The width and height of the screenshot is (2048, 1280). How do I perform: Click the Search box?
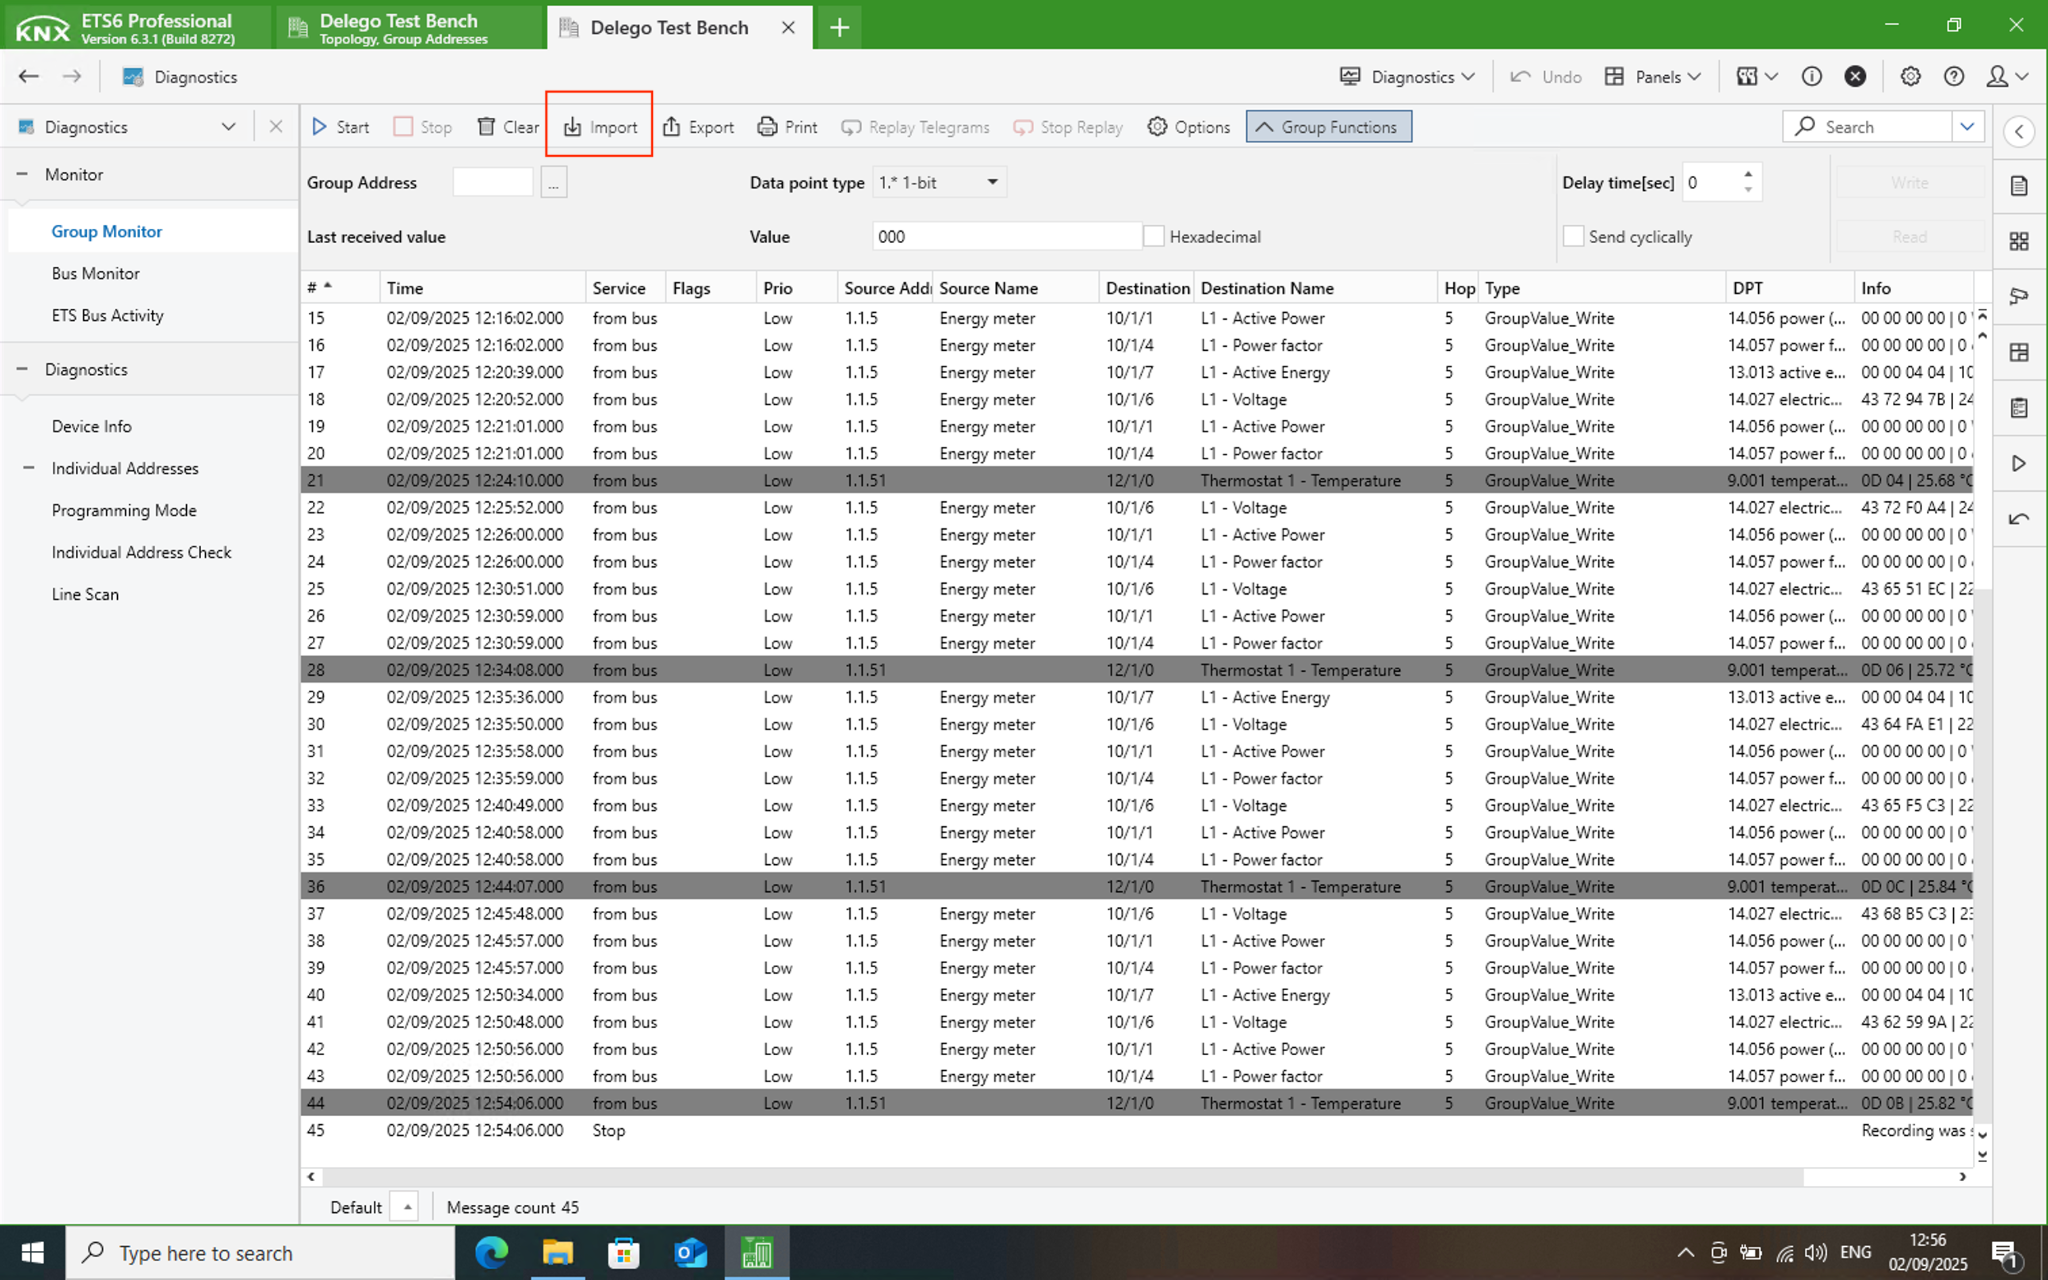(1867, 127)
